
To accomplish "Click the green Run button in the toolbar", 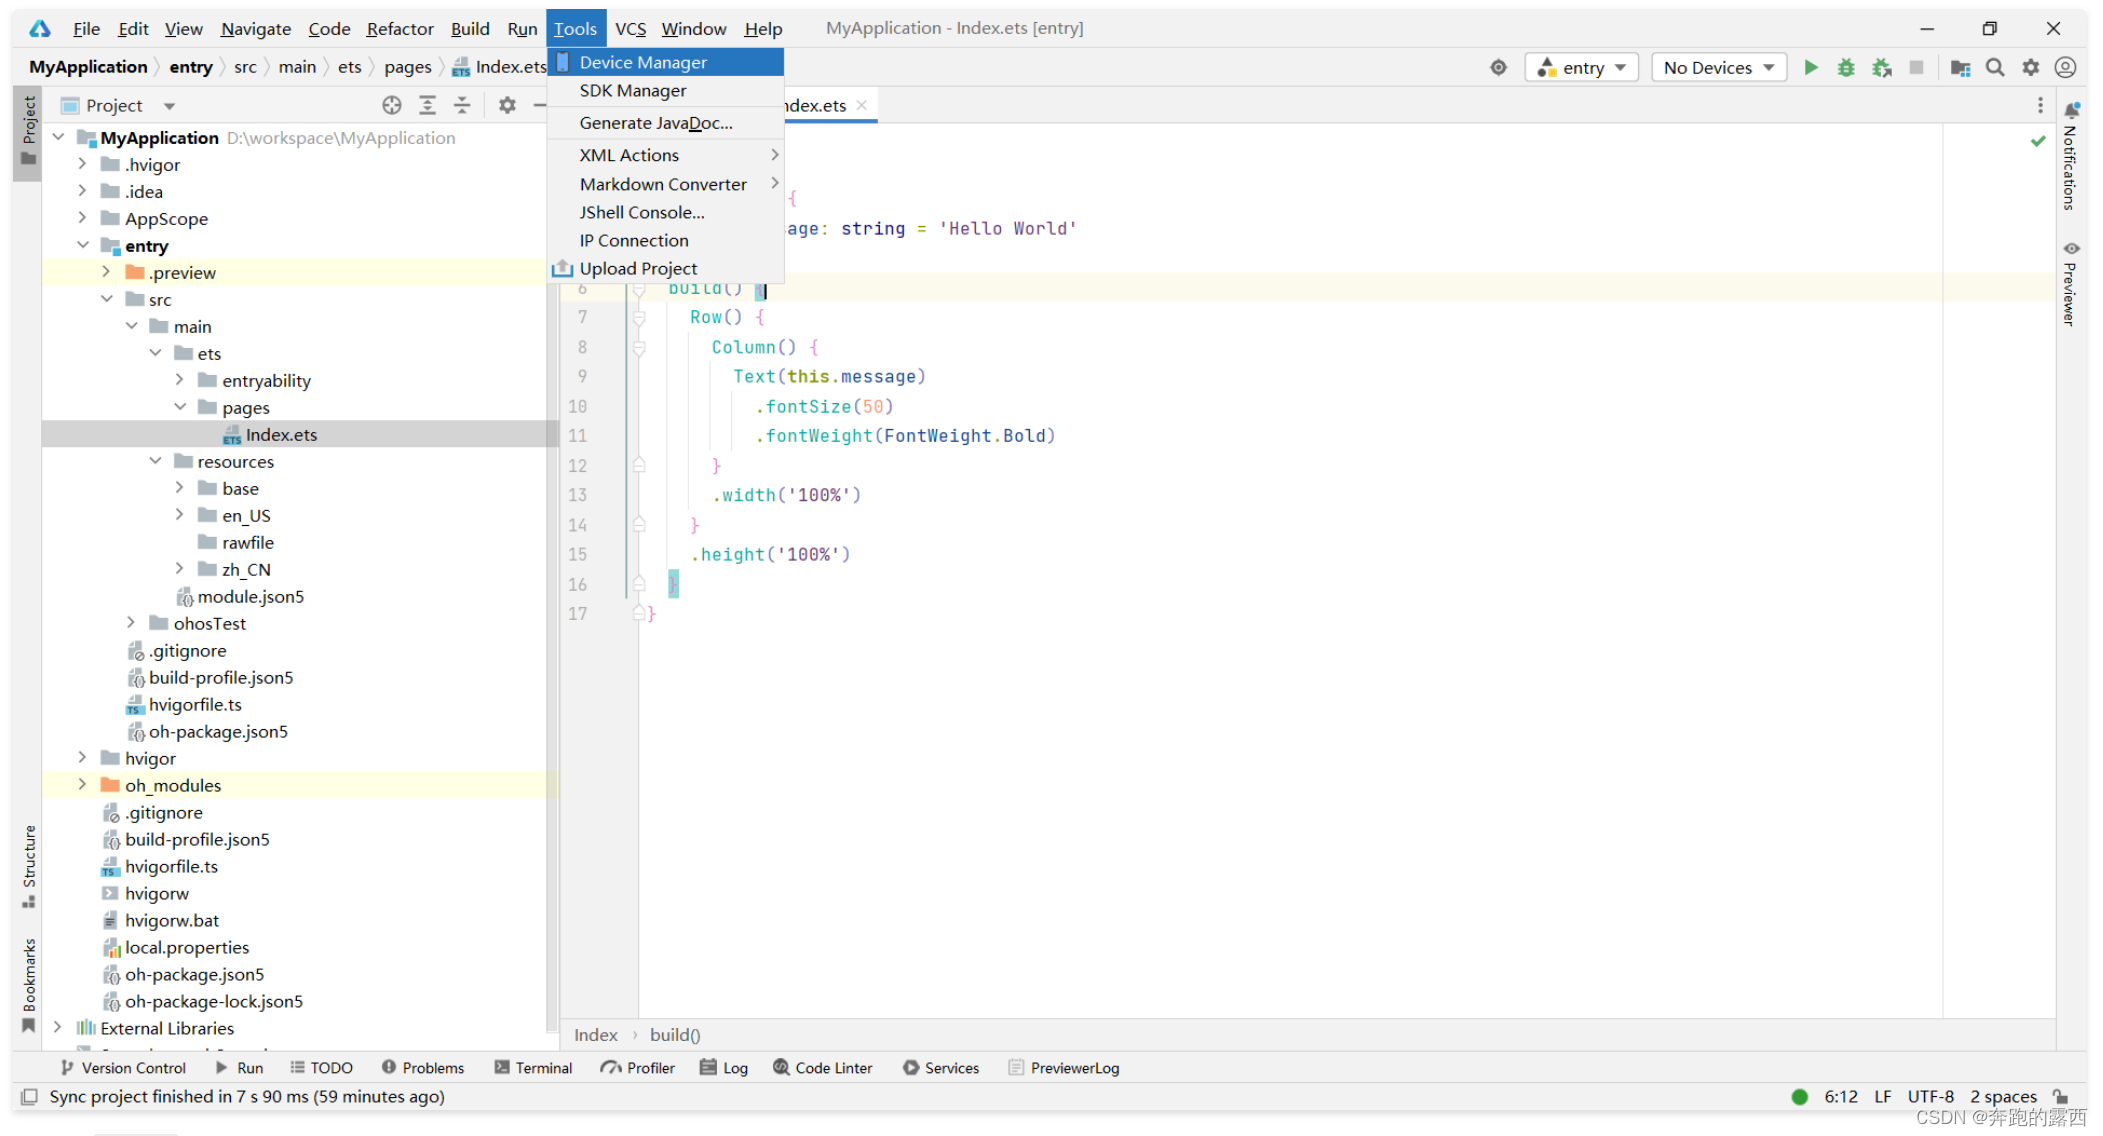I will pos(1810,68).
